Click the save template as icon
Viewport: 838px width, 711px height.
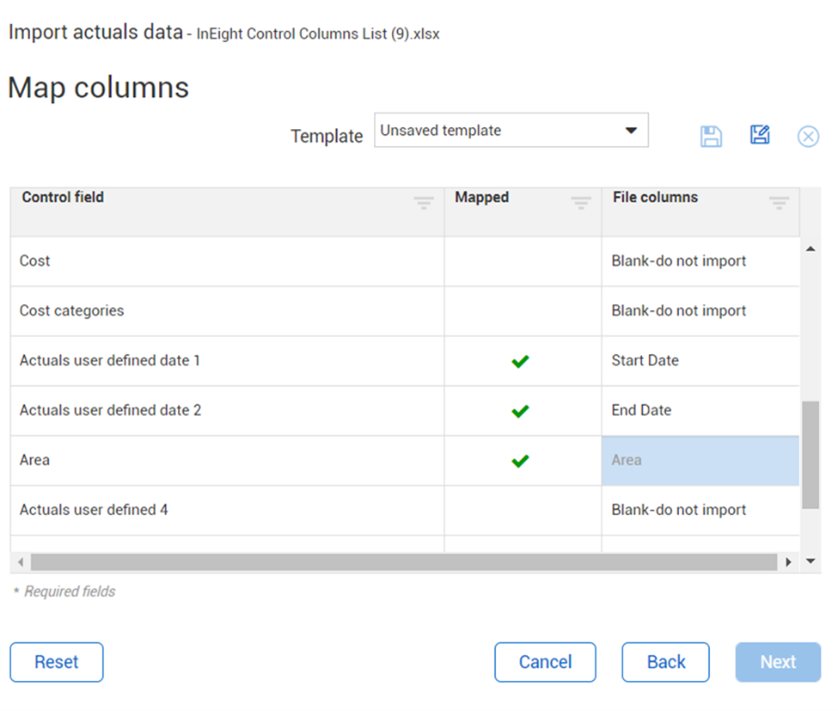tap(760, 135)
